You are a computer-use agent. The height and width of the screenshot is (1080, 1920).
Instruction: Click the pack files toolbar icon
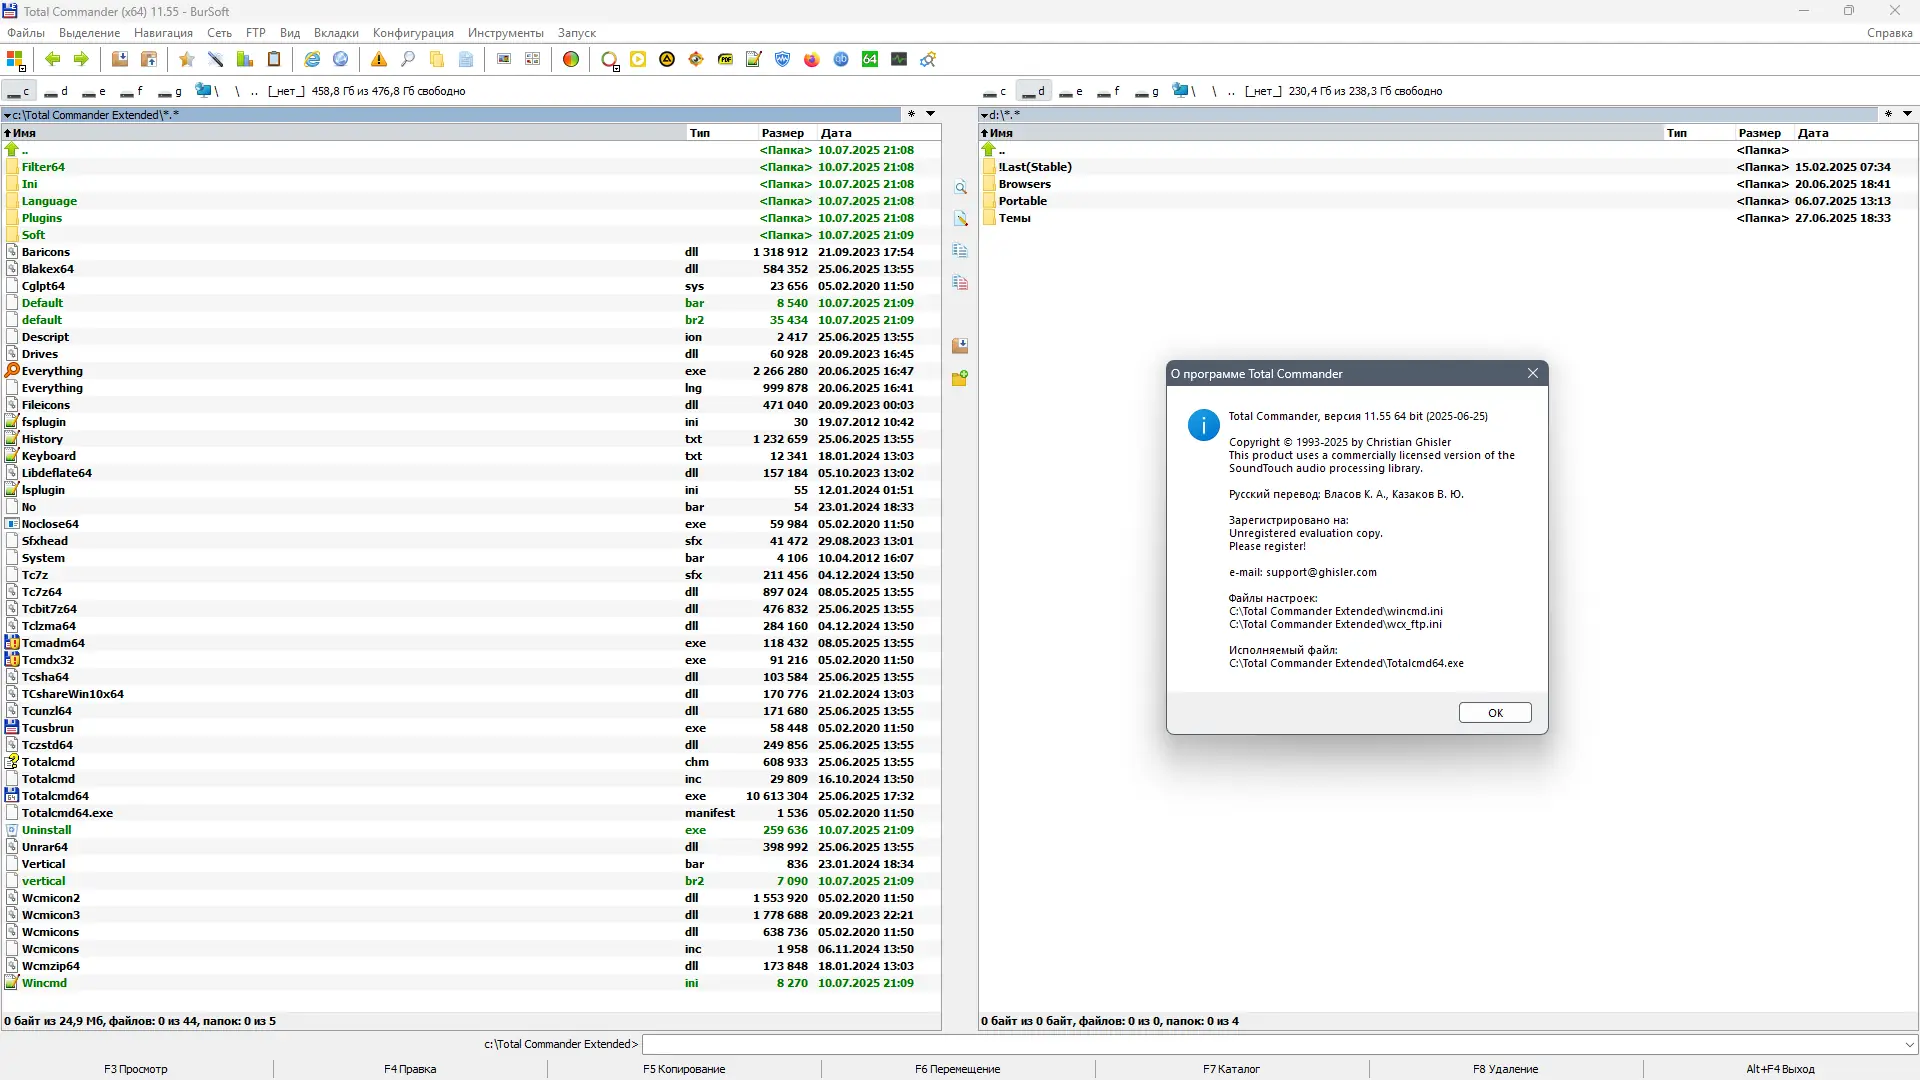(120, 60)
